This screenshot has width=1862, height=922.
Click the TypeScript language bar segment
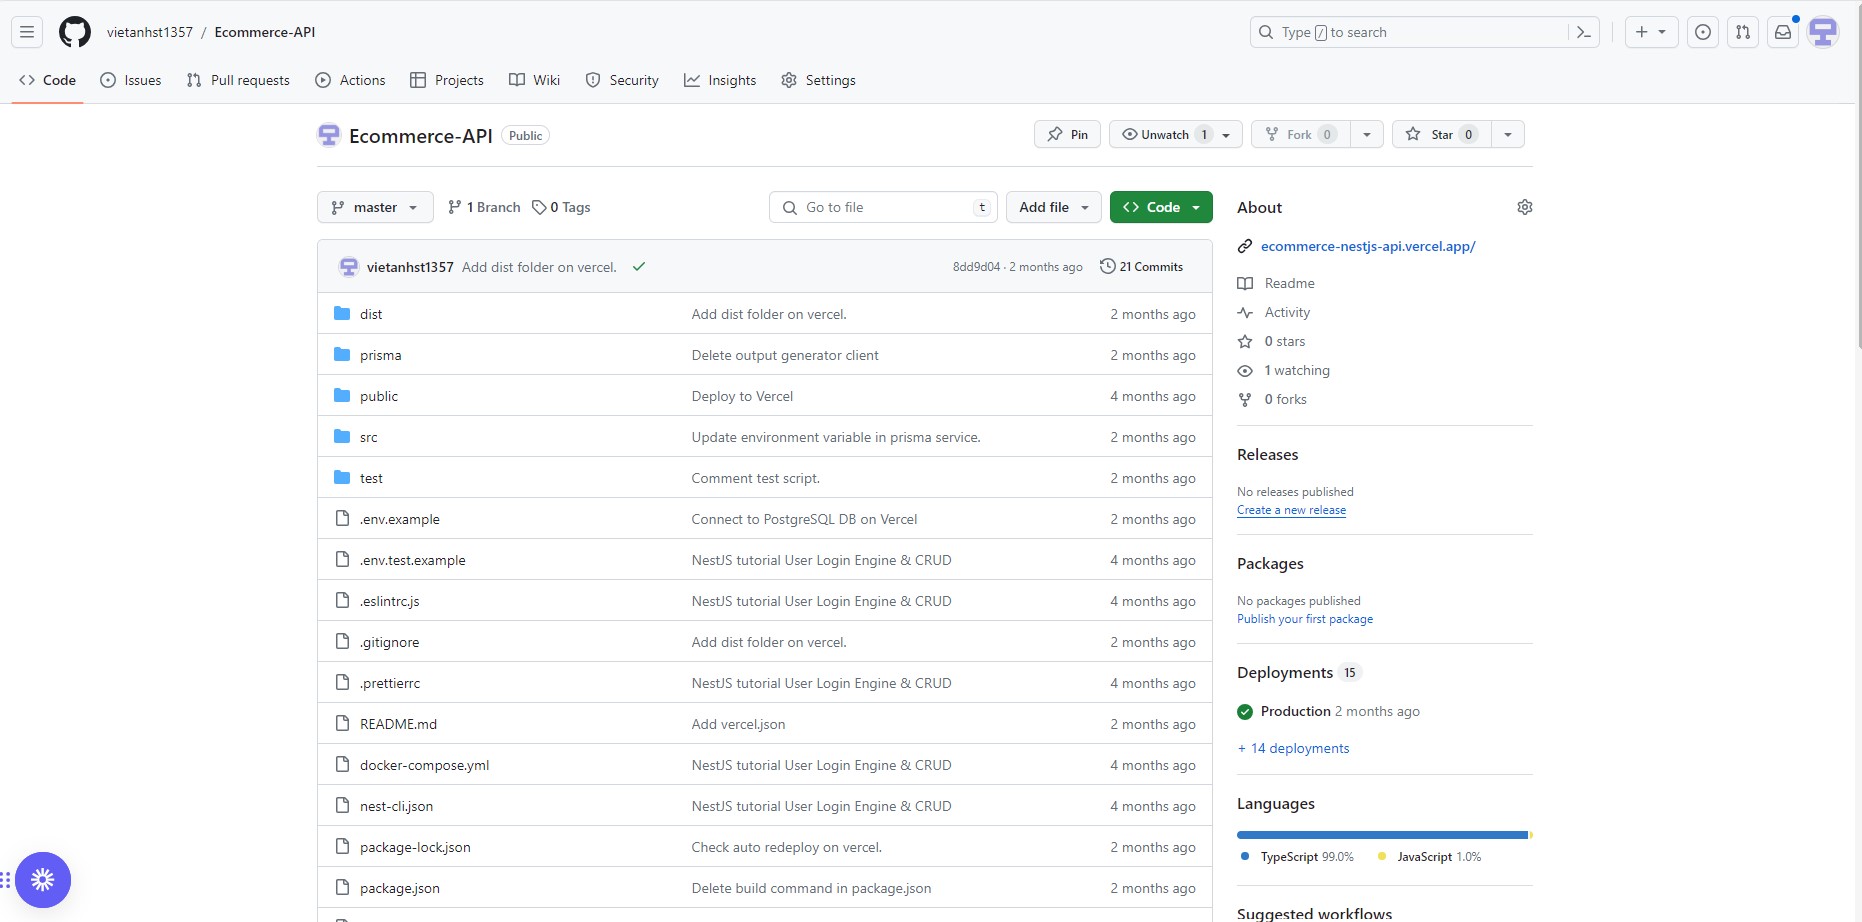[x=1382, y=835]
